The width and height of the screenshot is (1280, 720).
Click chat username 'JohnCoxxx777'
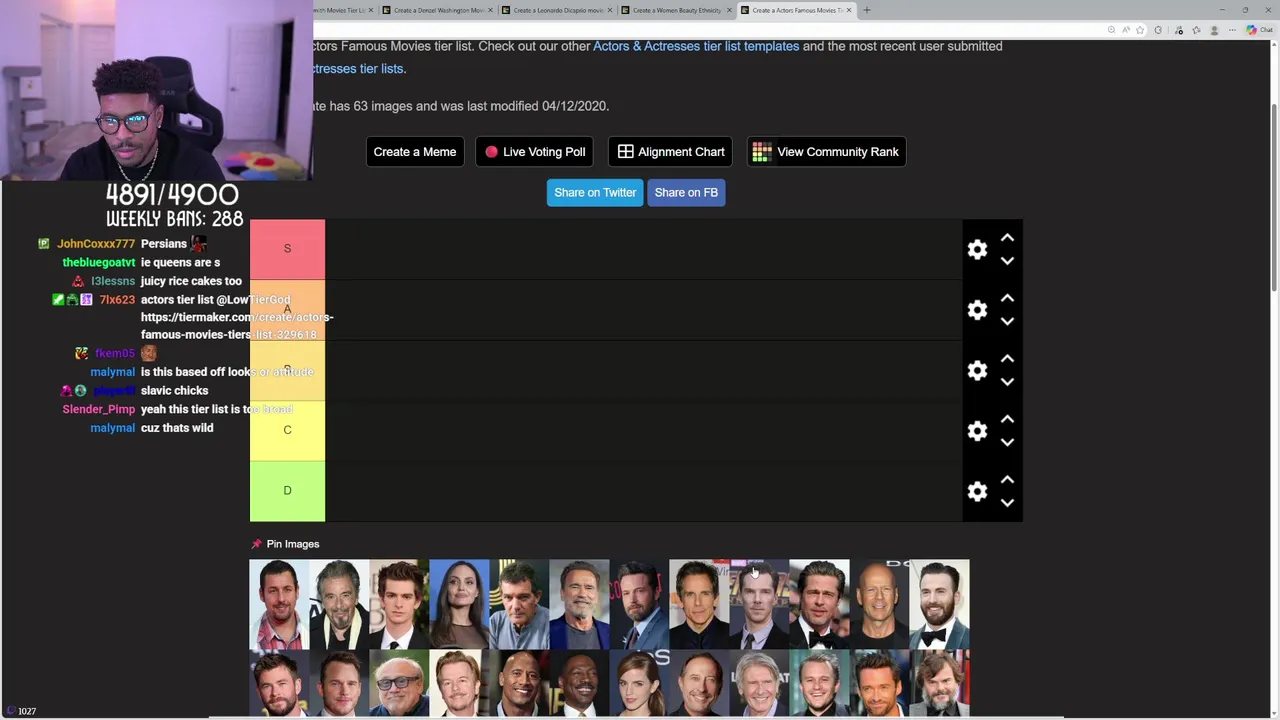96,244
